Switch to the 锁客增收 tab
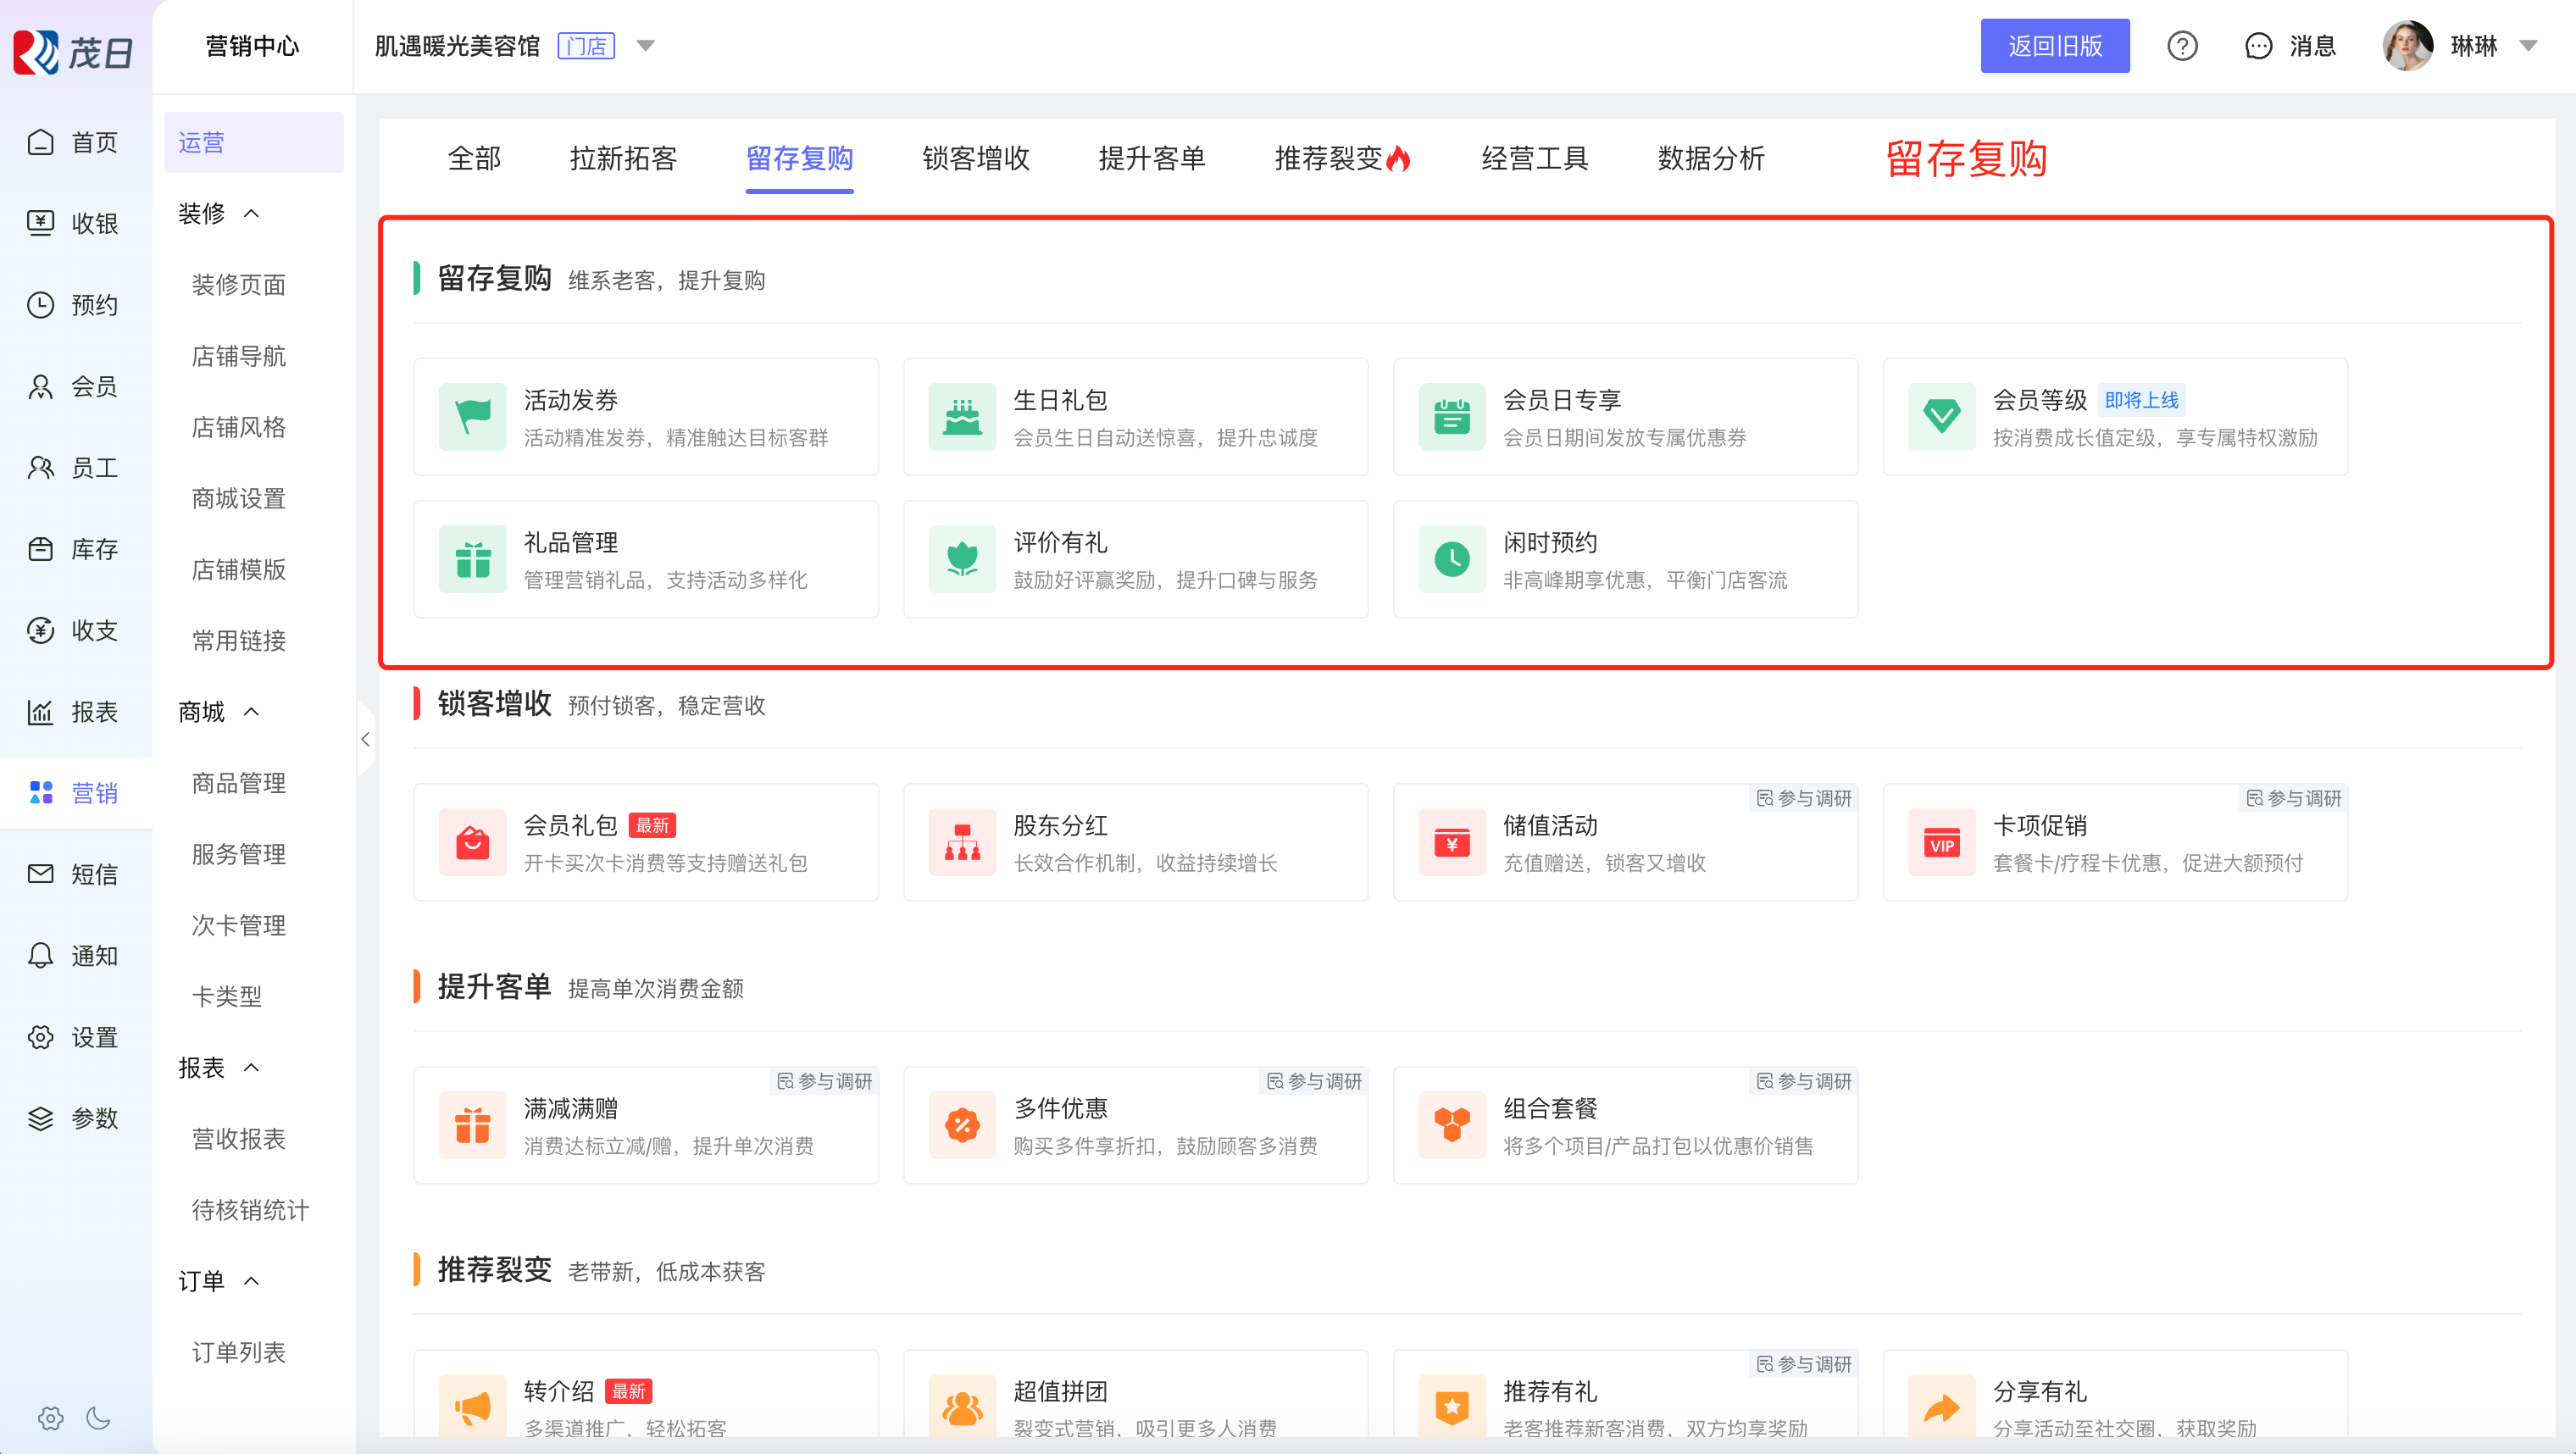This screenshot has width=2576, height=1454. 975,158
